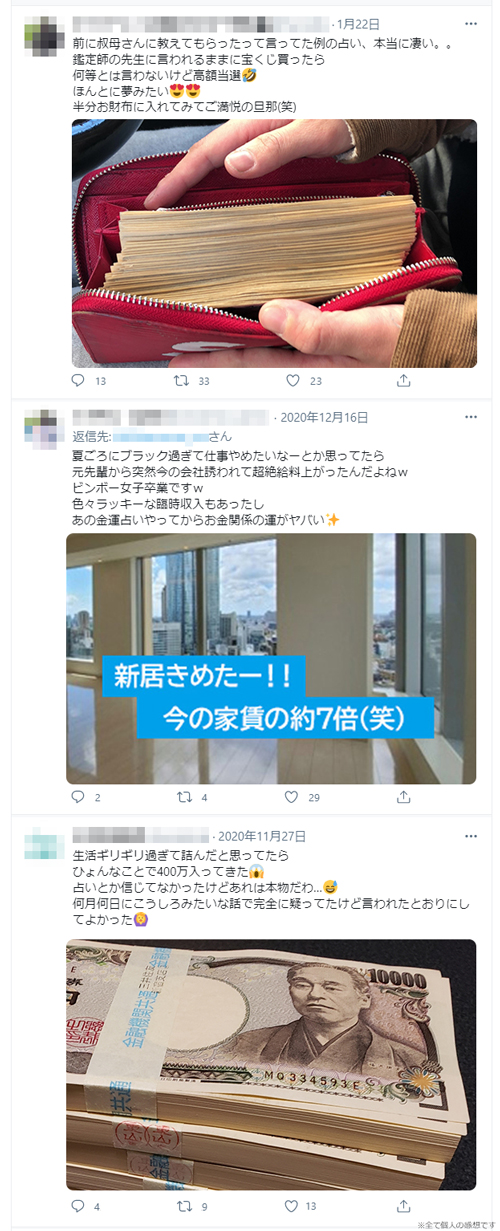Share the red wallet tweet

coord(404,380)
